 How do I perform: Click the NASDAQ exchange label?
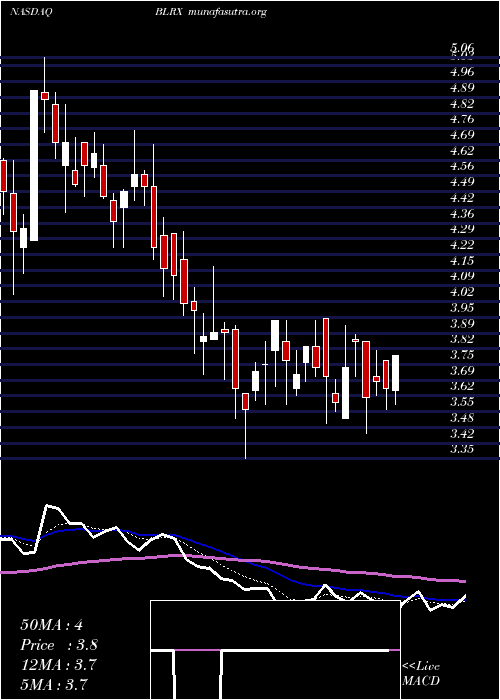[x=31, y=12]
